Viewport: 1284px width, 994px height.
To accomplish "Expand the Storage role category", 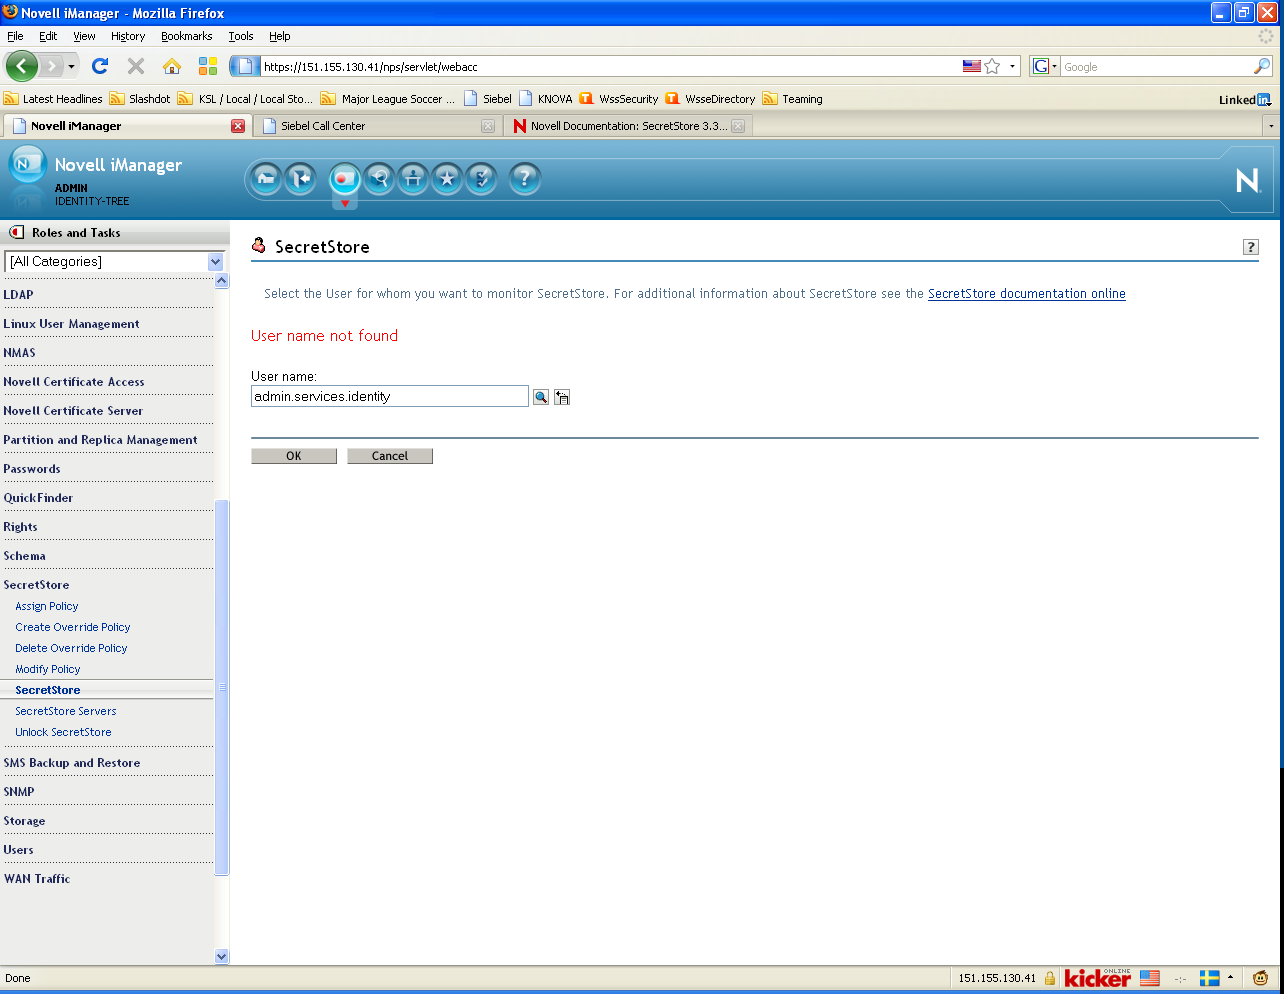I will click(24, 821).
